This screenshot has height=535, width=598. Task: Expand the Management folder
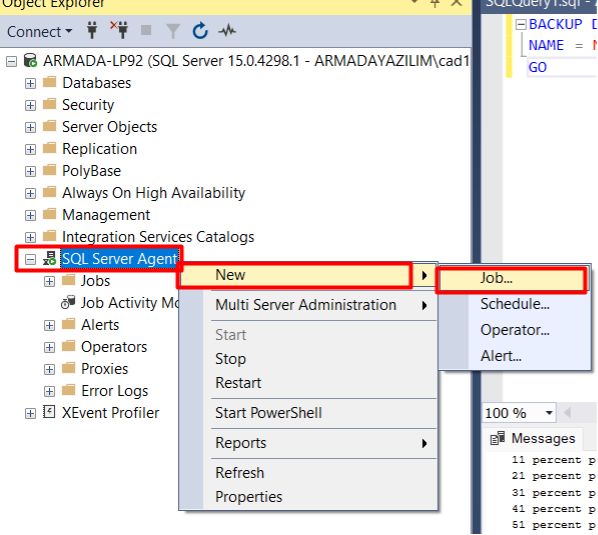click(30, 215)
